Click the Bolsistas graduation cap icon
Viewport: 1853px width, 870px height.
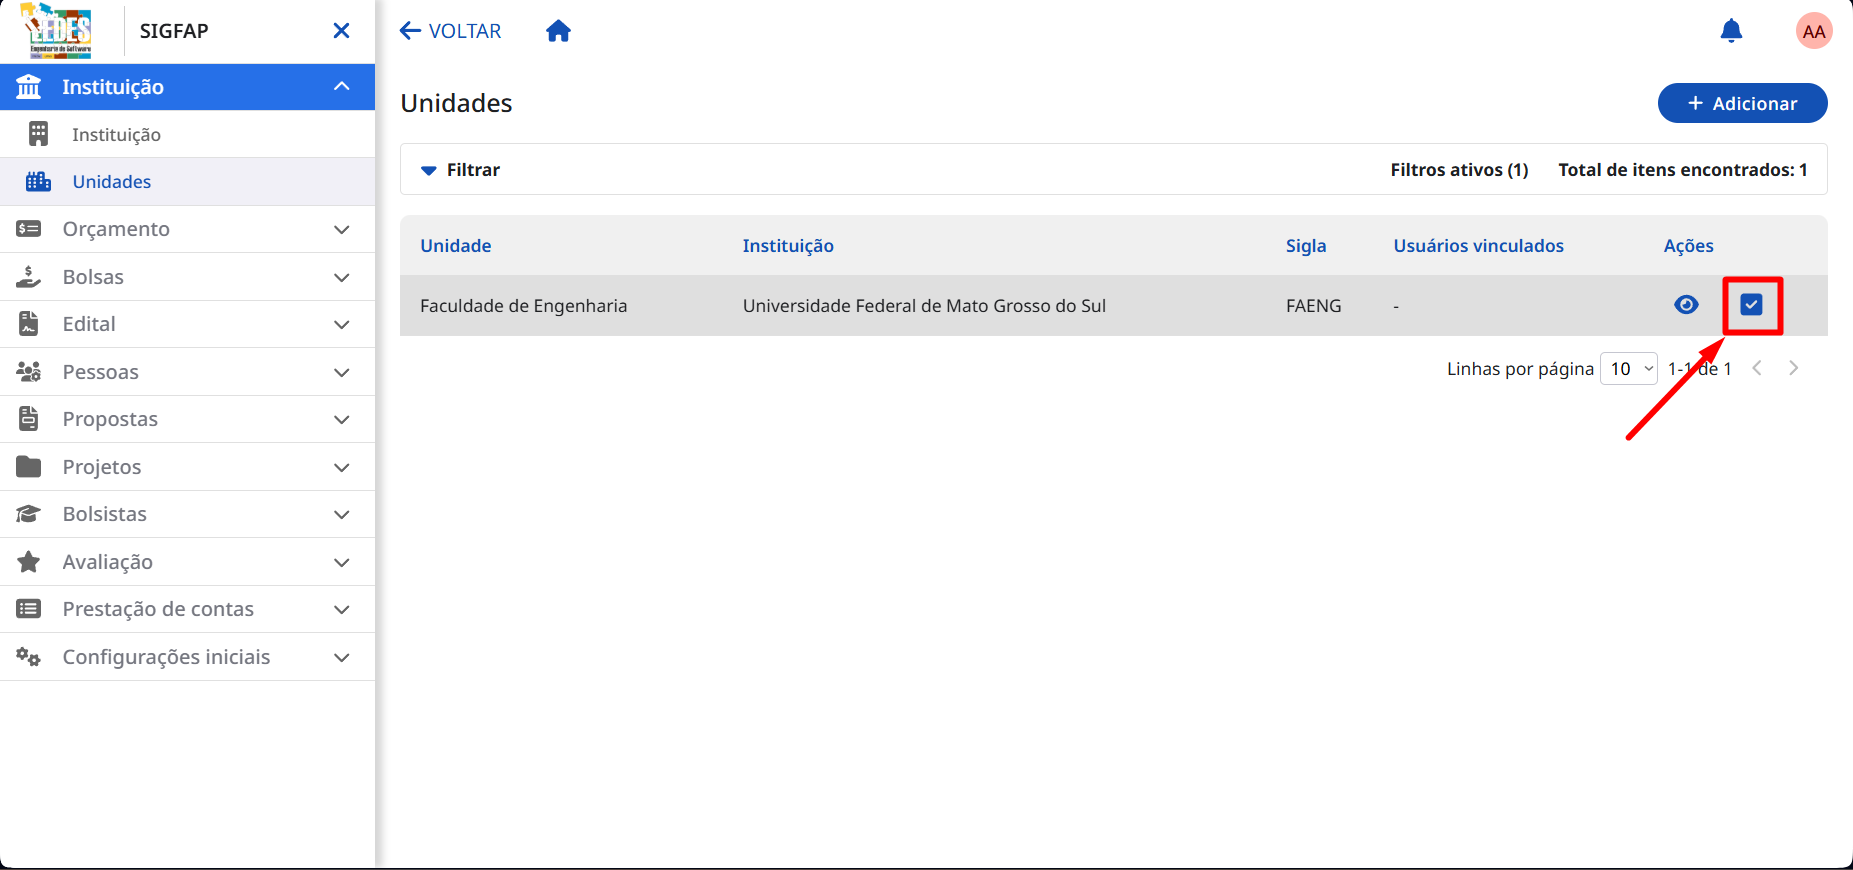pyautogui.click(x=29, y=514)
